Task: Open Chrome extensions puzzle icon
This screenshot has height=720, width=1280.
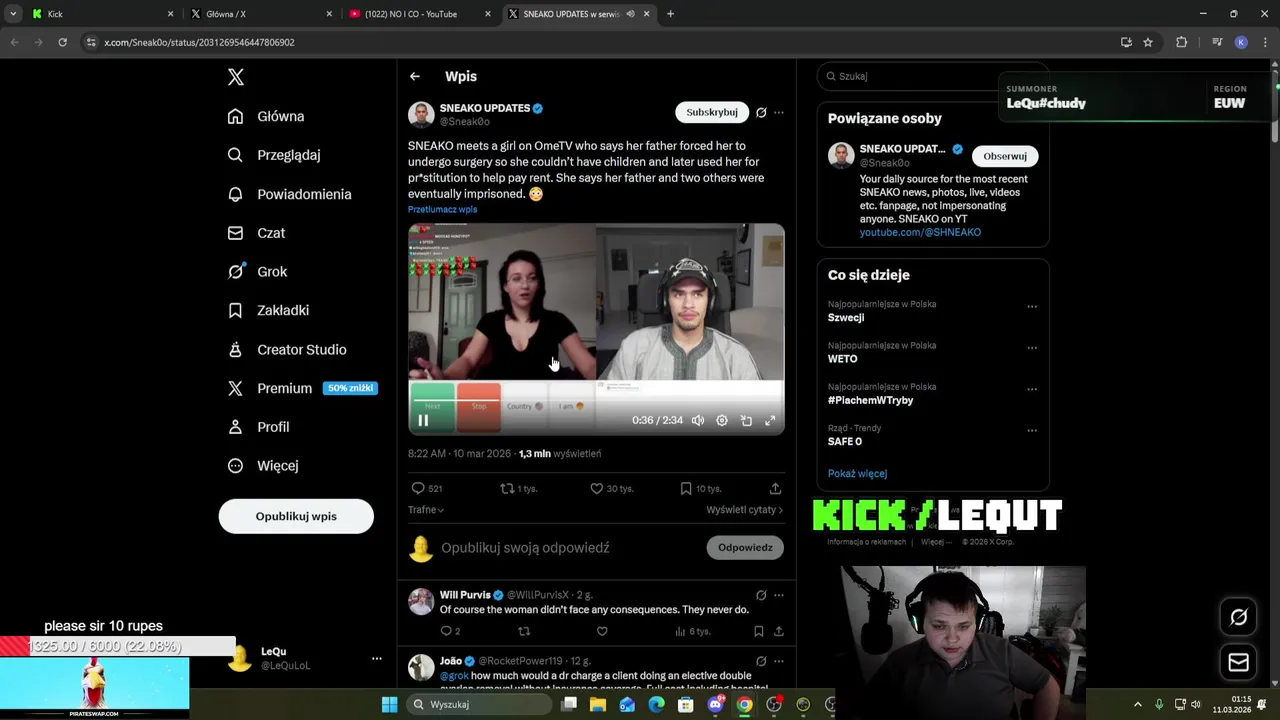Action: tap(1181, 42)
